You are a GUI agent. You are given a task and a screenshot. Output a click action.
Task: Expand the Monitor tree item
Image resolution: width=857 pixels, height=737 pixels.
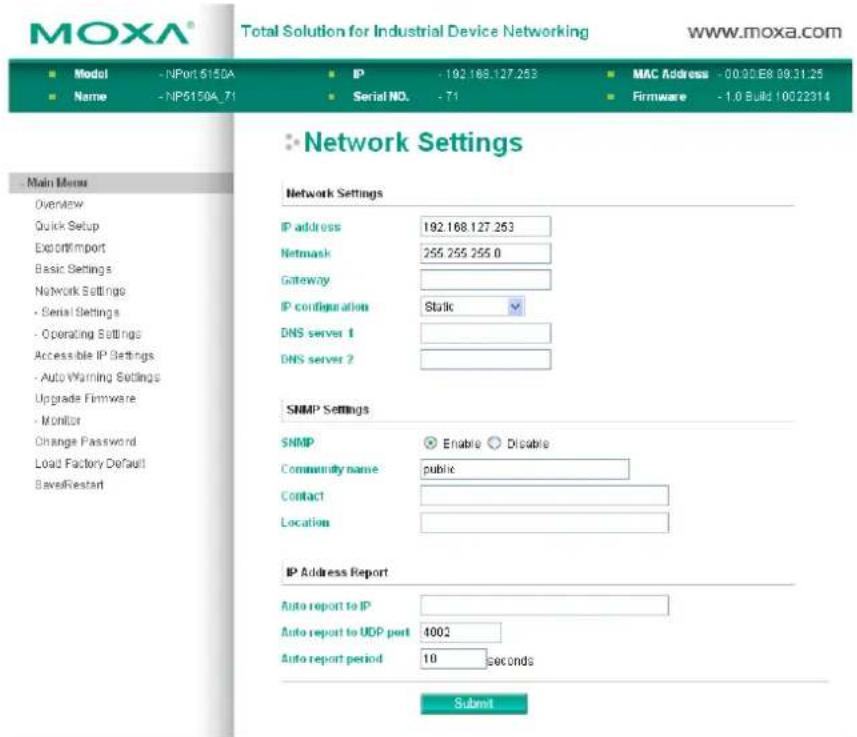(x=61, y=420)
